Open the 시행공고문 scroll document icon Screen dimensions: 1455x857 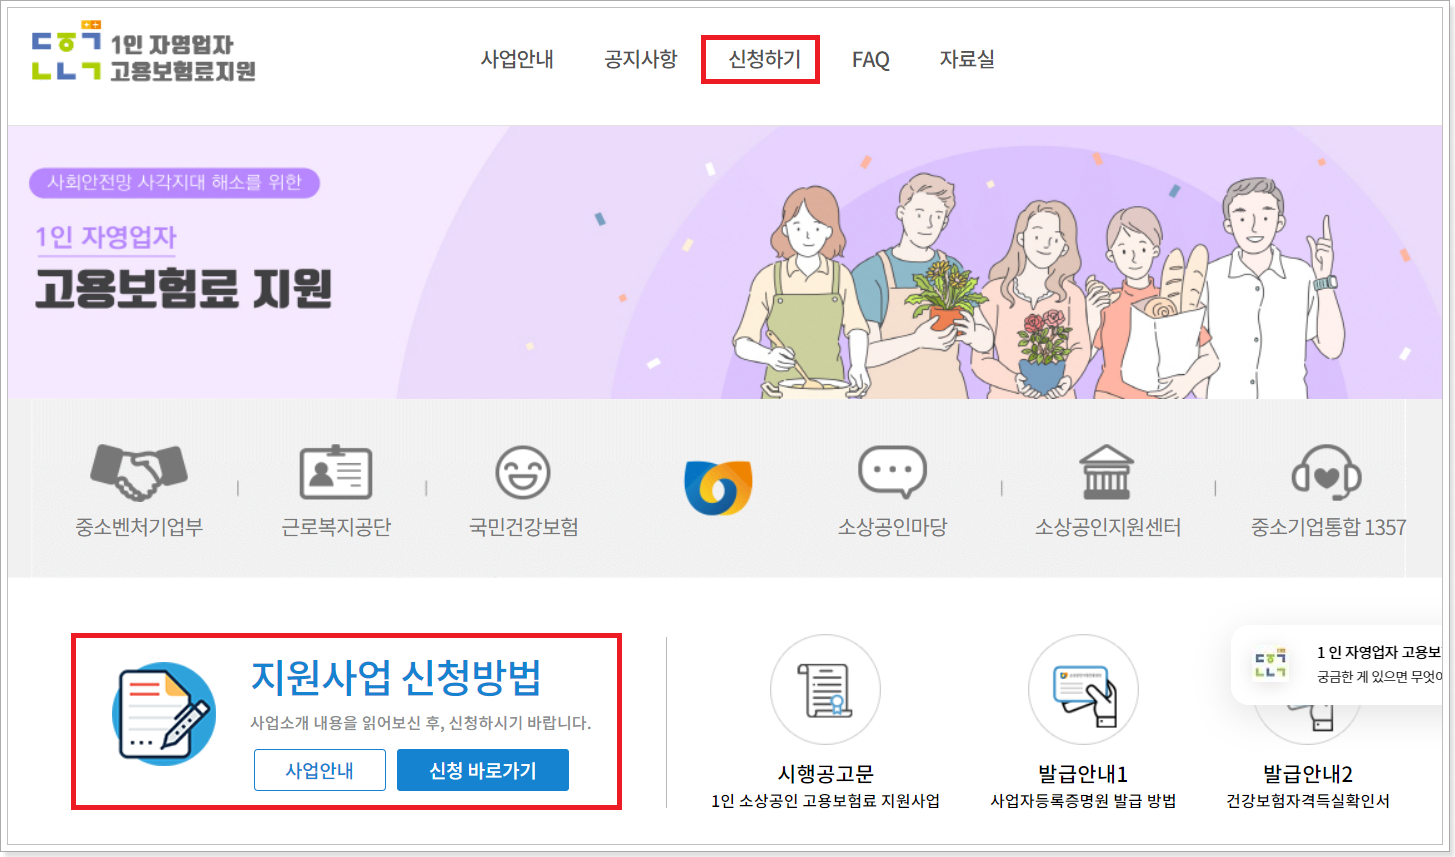coord(824,688)
